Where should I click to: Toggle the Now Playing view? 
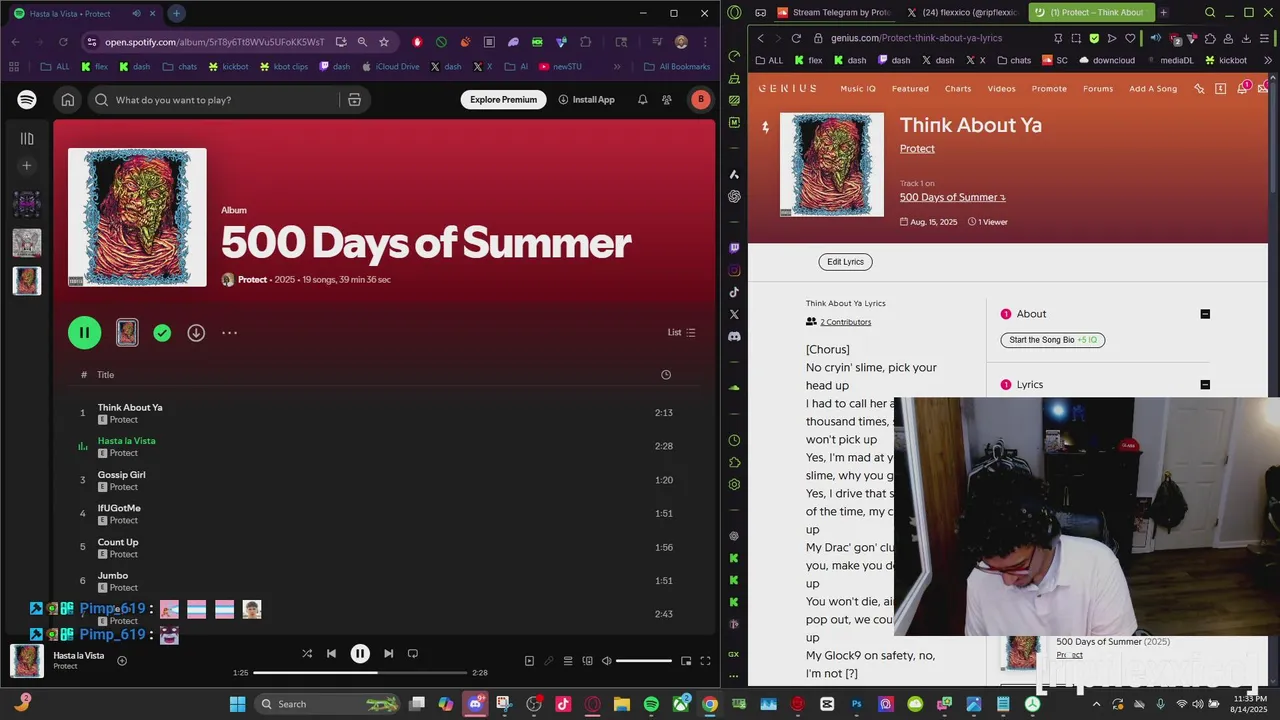529,661
